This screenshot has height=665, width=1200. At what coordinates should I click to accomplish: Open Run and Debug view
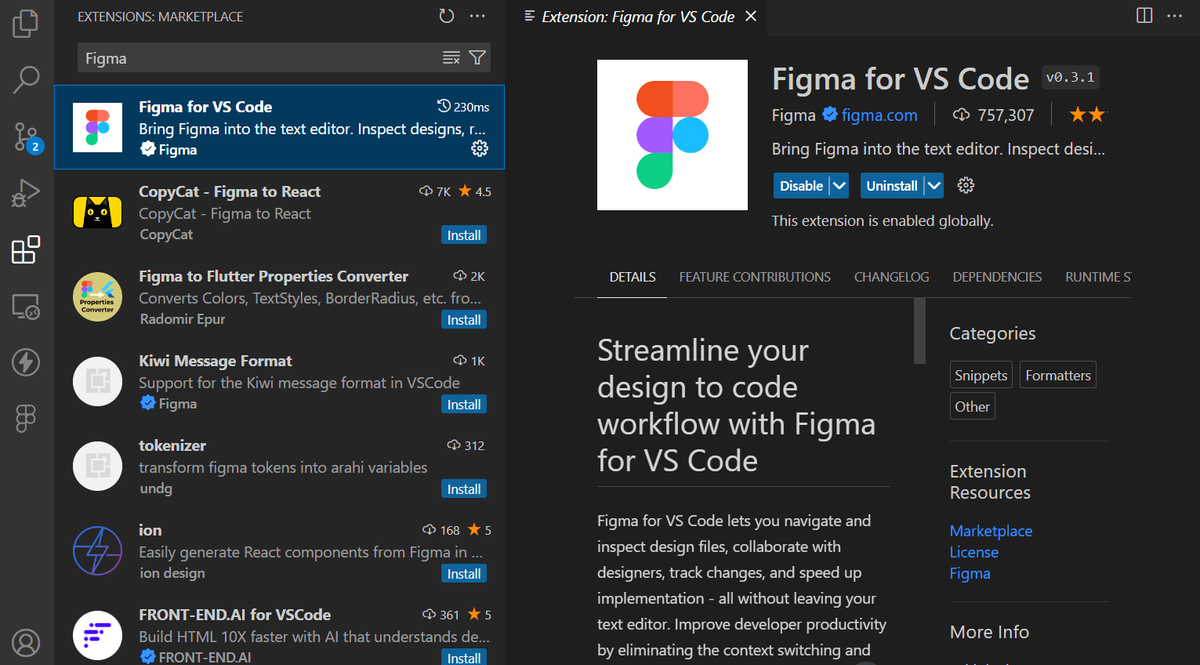pyautogui.click(x=26, y=193)
